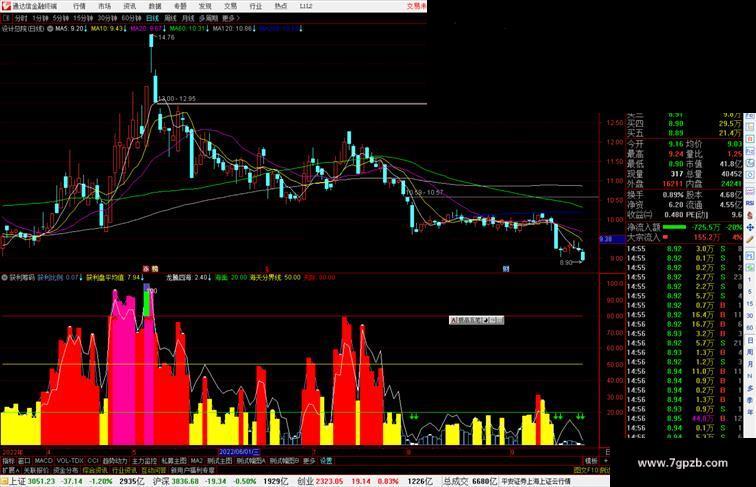Open the 综合资讯 tab

point(95,470)
